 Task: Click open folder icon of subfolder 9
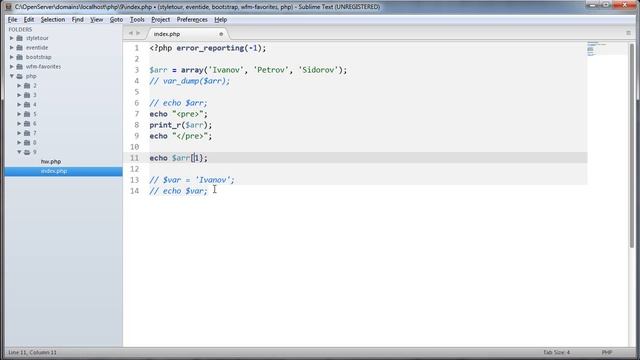pyautogui.click(x=27, y=152)
